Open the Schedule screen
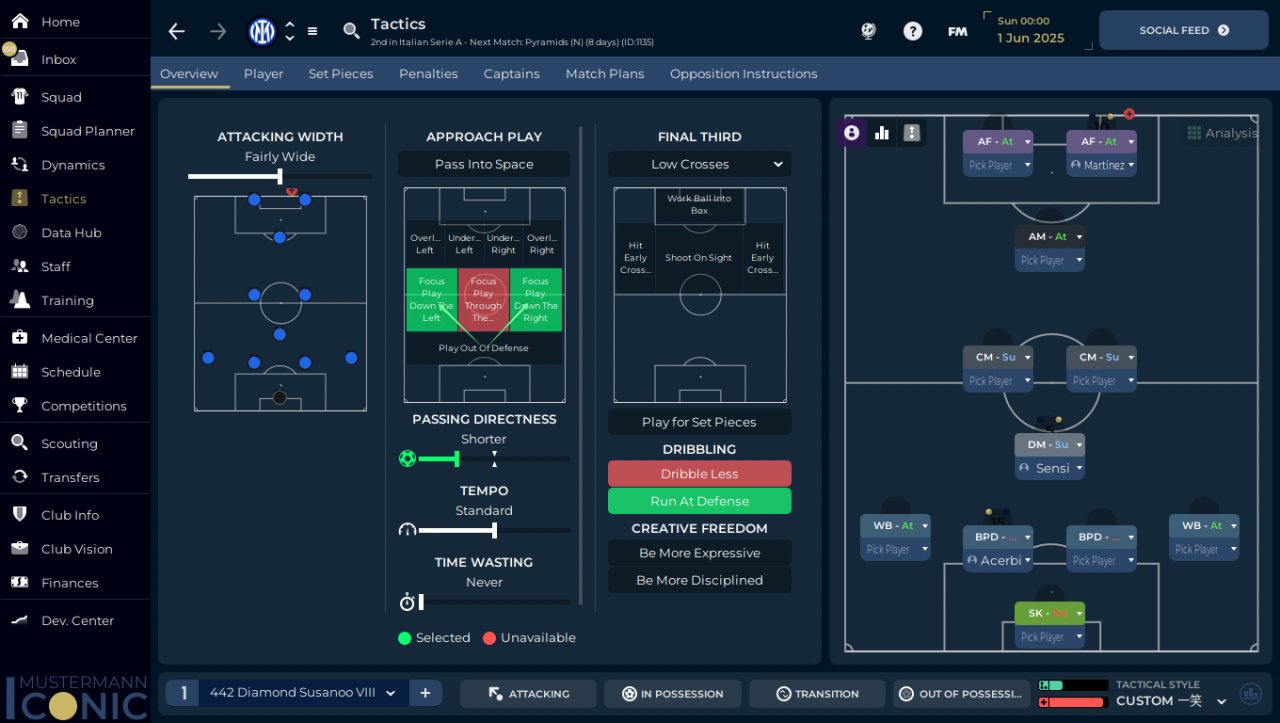 click(70, 372)
